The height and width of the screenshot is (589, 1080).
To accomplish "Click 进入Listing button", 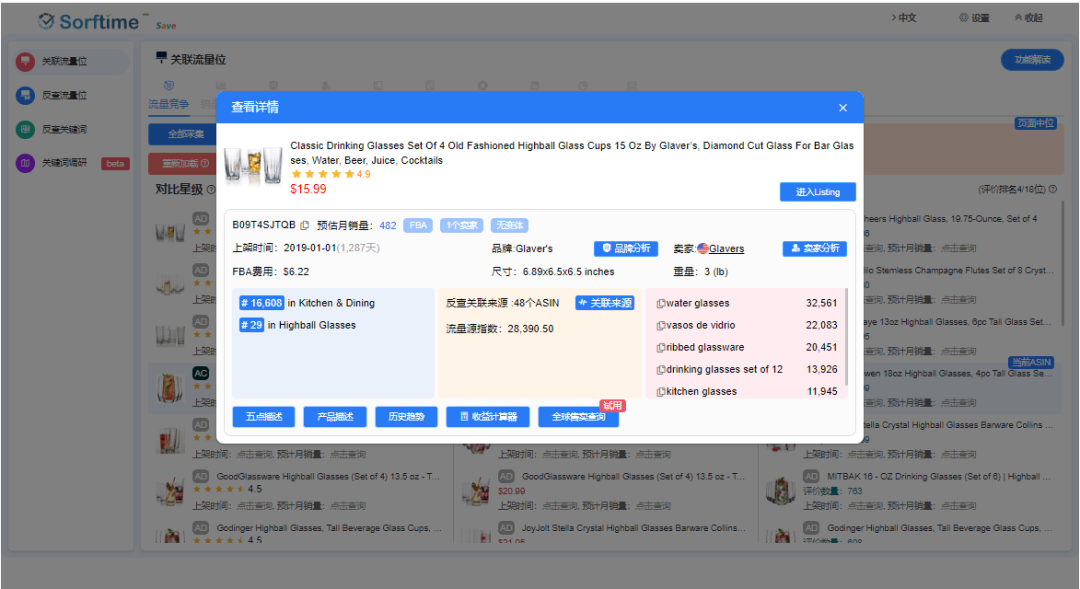I will [x=818, y=192].
